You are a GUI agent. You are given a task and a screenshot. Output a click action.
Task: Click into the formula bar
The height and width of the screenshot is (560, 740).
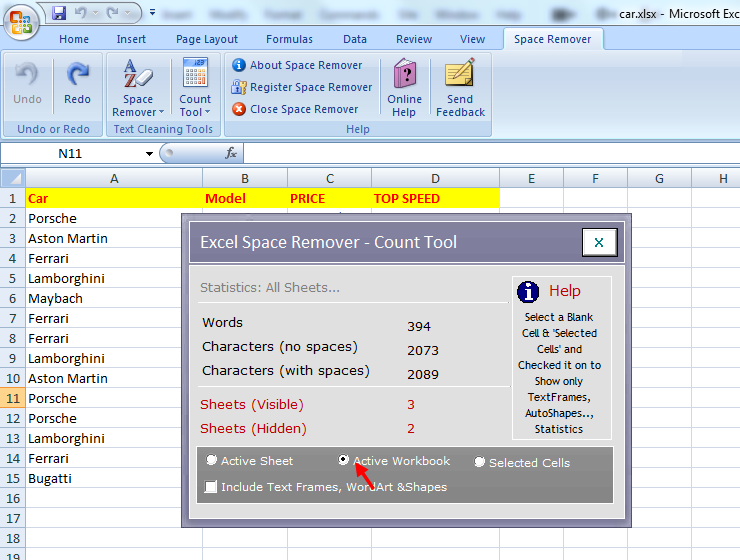[x=491, y=154]
